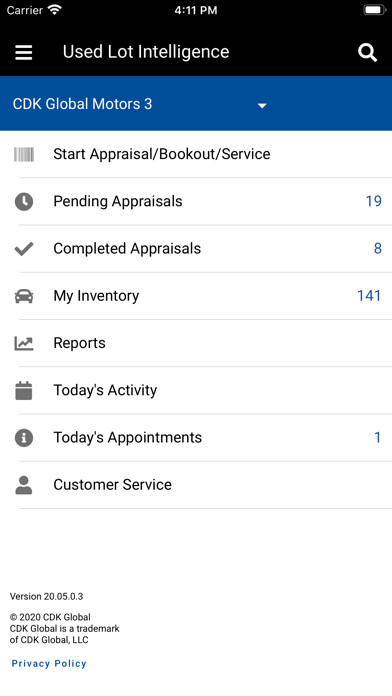Open the Reports menu item
392x696 pixels.
coord(196,343)
